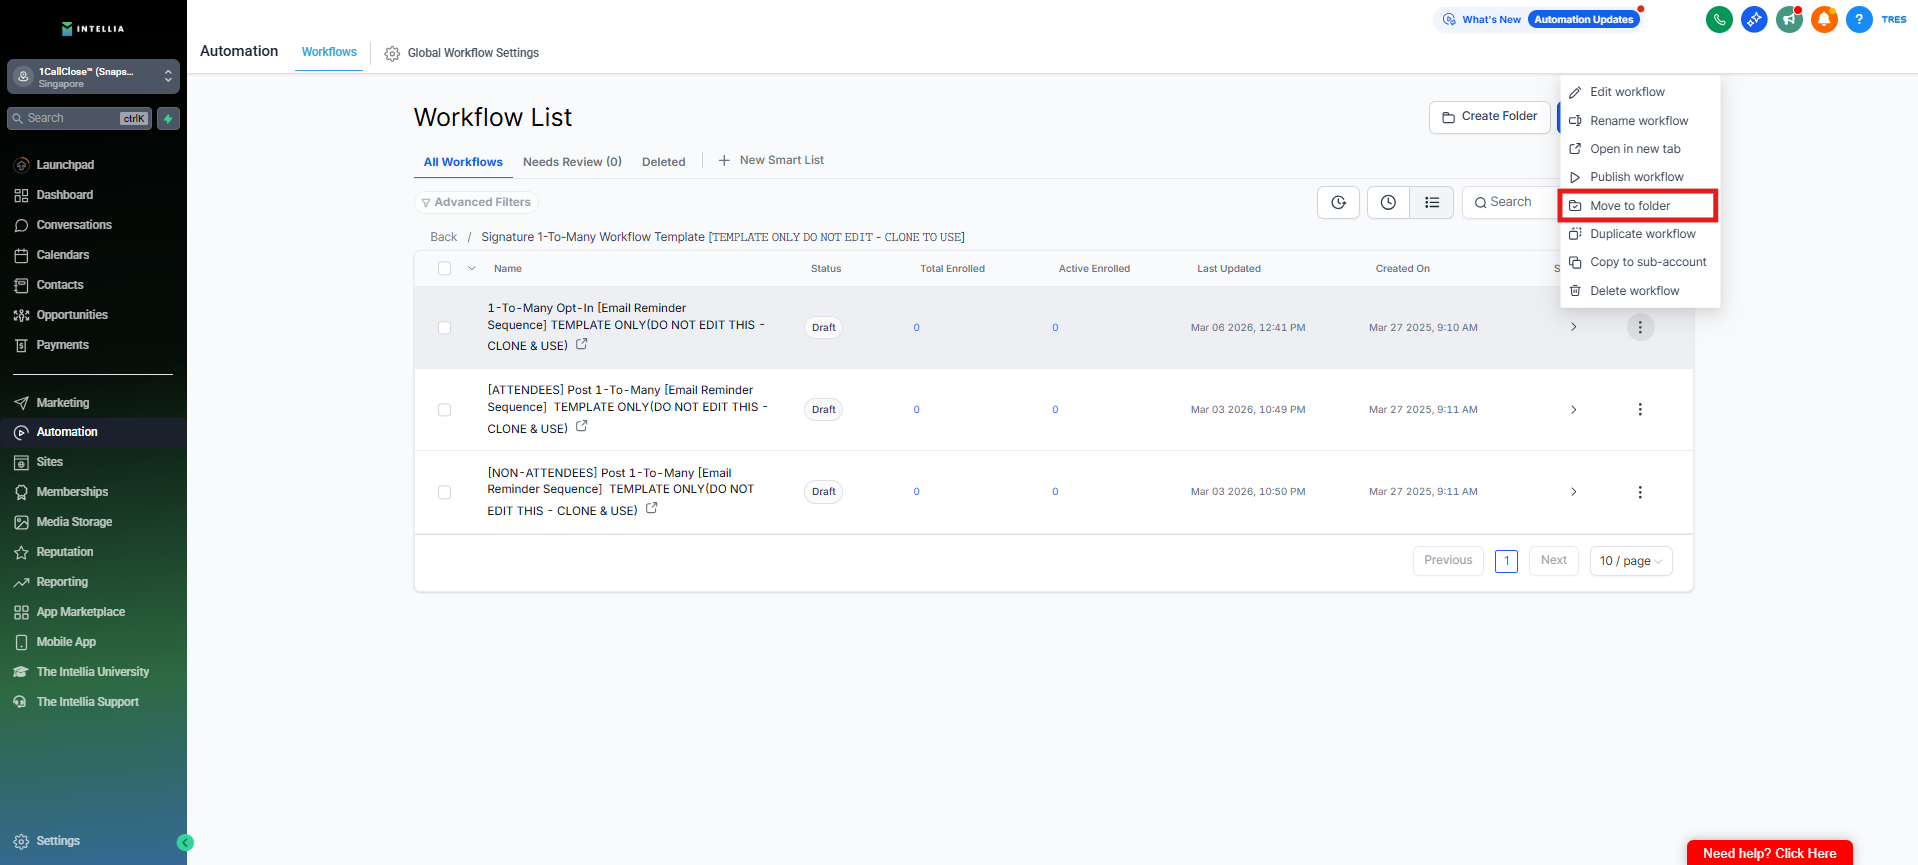Tick the ATTENDEES Post workflow checkbox
Screen dimensions: 1918x865
445,410
